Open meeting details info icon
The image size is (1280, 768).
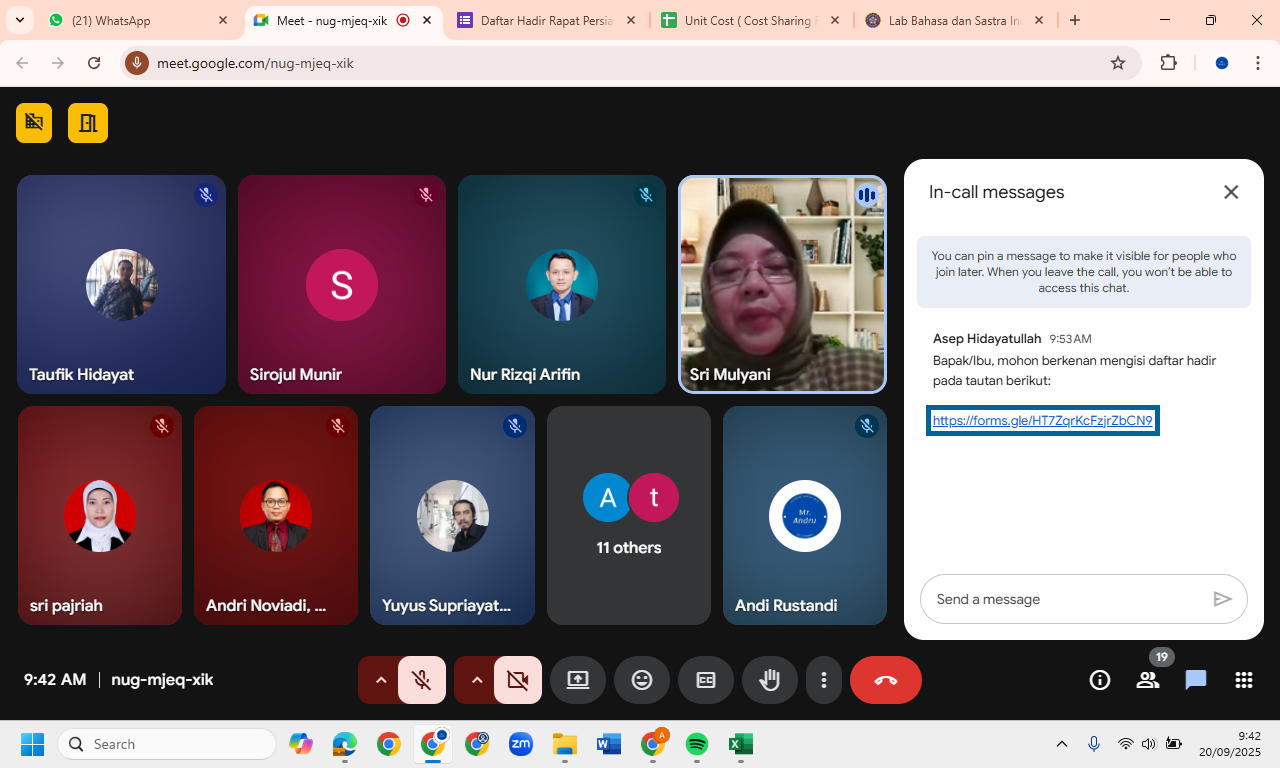click(1100, 680)
